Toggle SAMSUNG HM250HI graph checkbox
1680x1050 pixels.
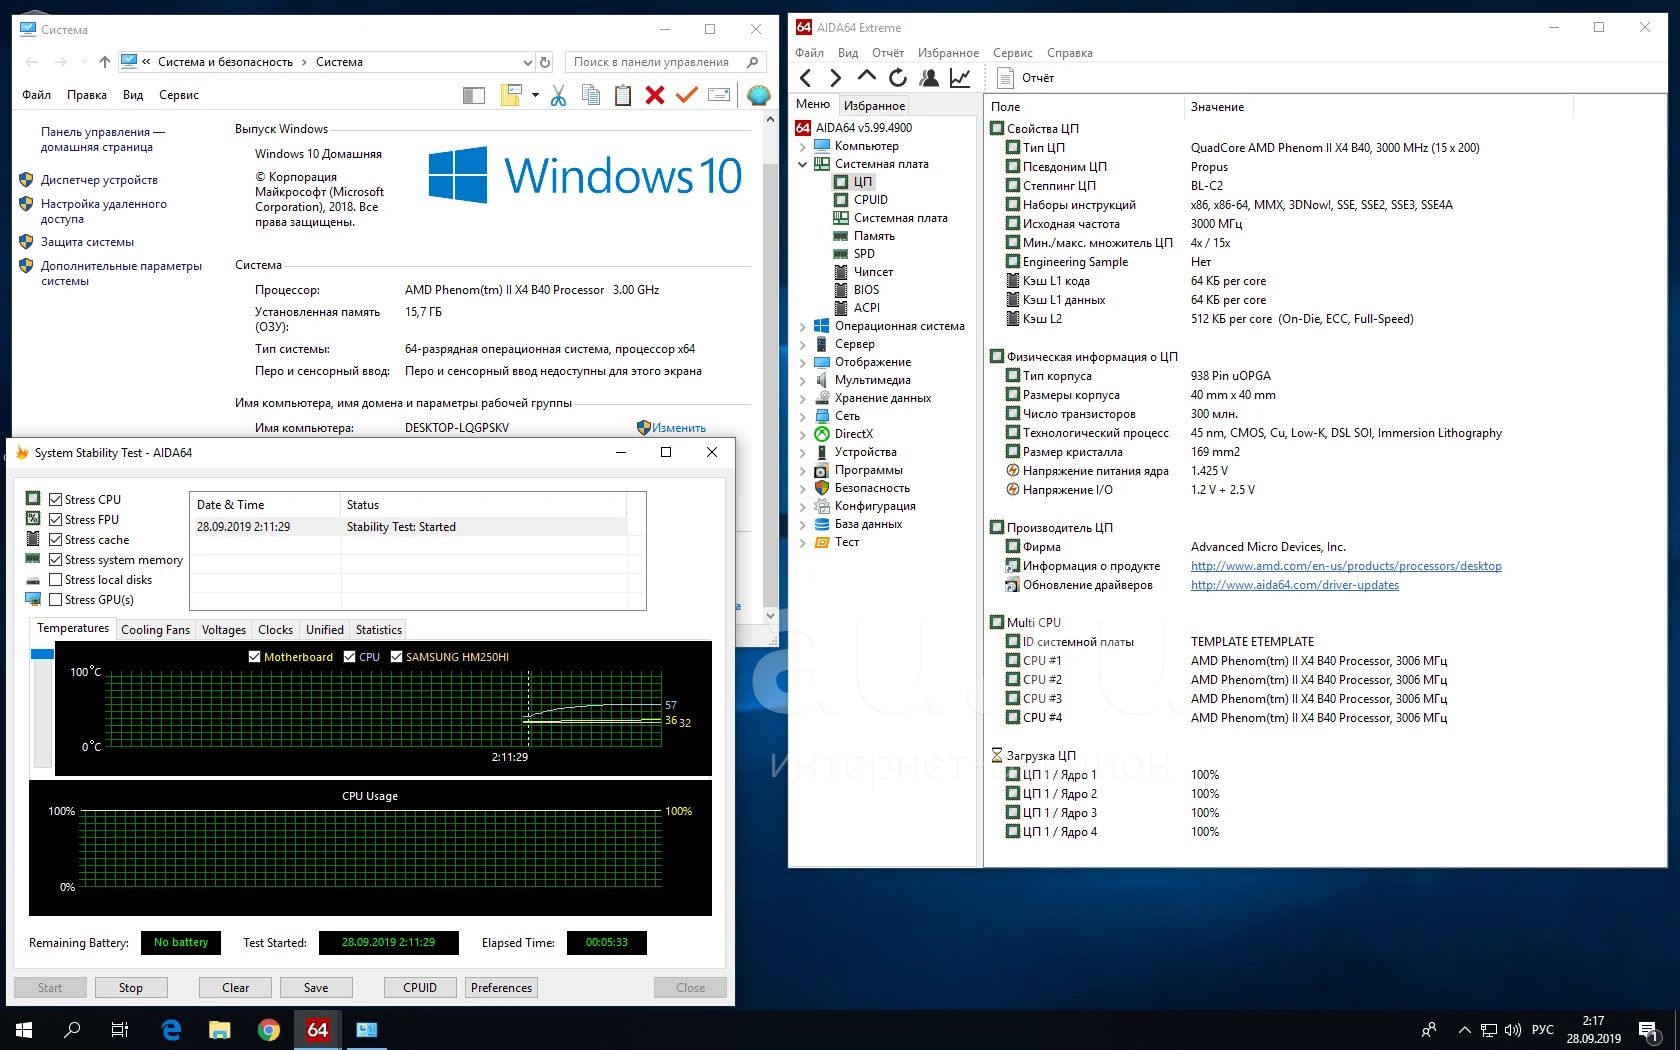(x=396, y=657)
